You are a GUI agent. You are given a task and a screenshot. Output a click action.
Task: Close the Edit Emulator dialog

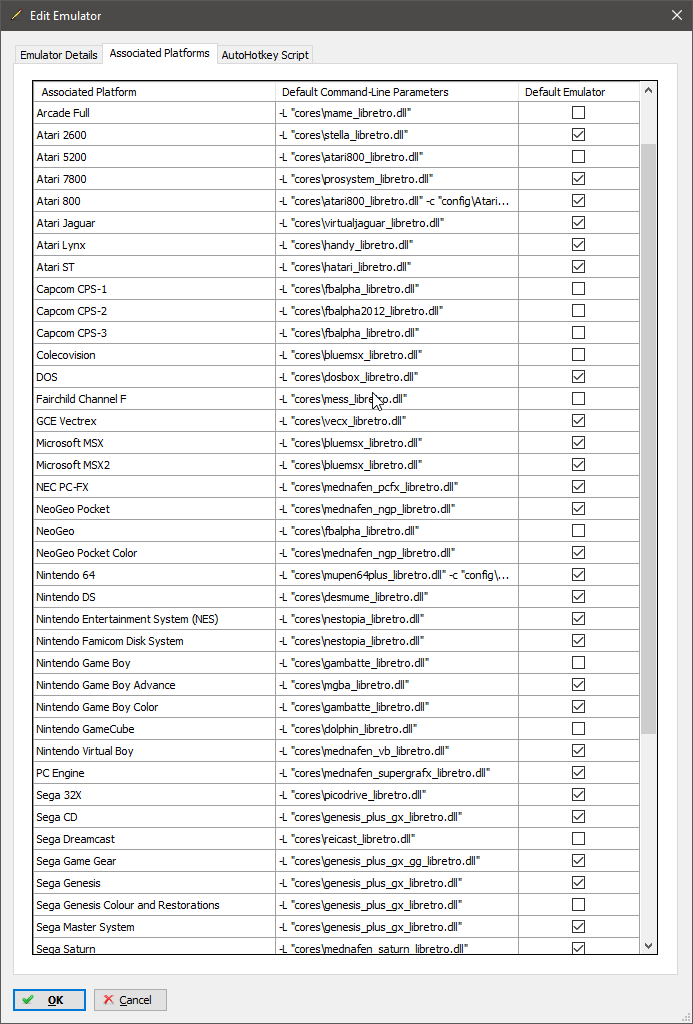pos(677,15)
